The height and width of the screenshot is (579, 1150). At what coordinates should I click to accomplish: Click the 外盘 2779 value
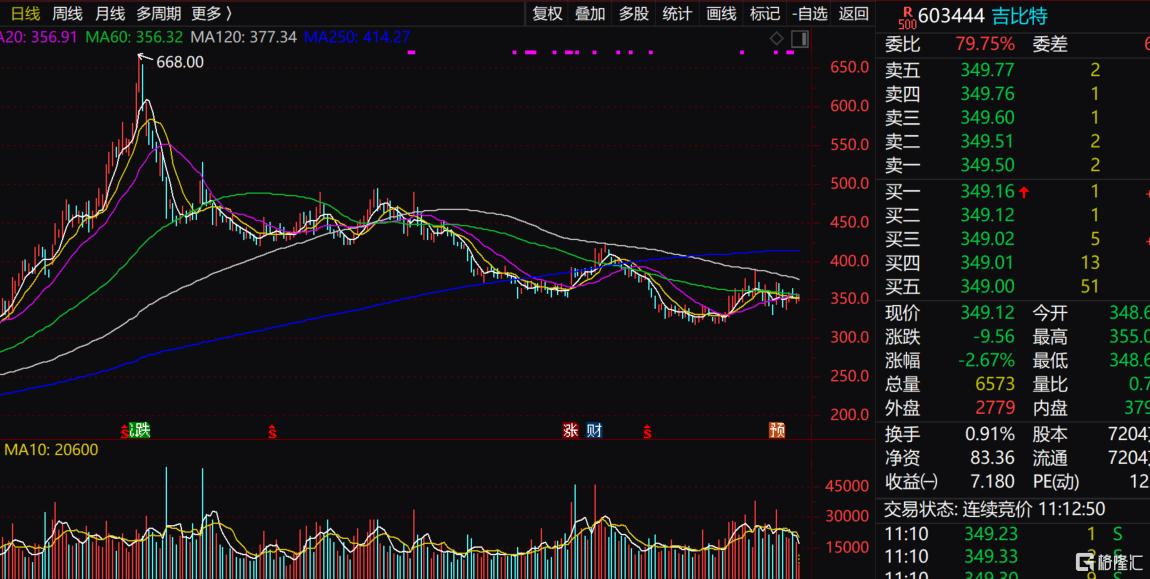tap(995, 407)
